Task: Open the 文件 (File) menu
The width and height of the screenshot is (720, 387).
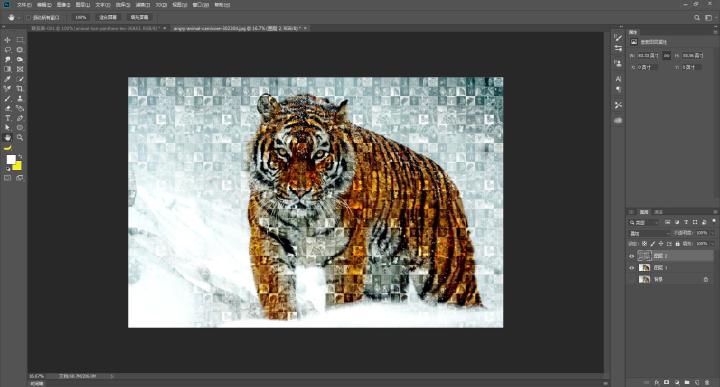Action: 24,5
